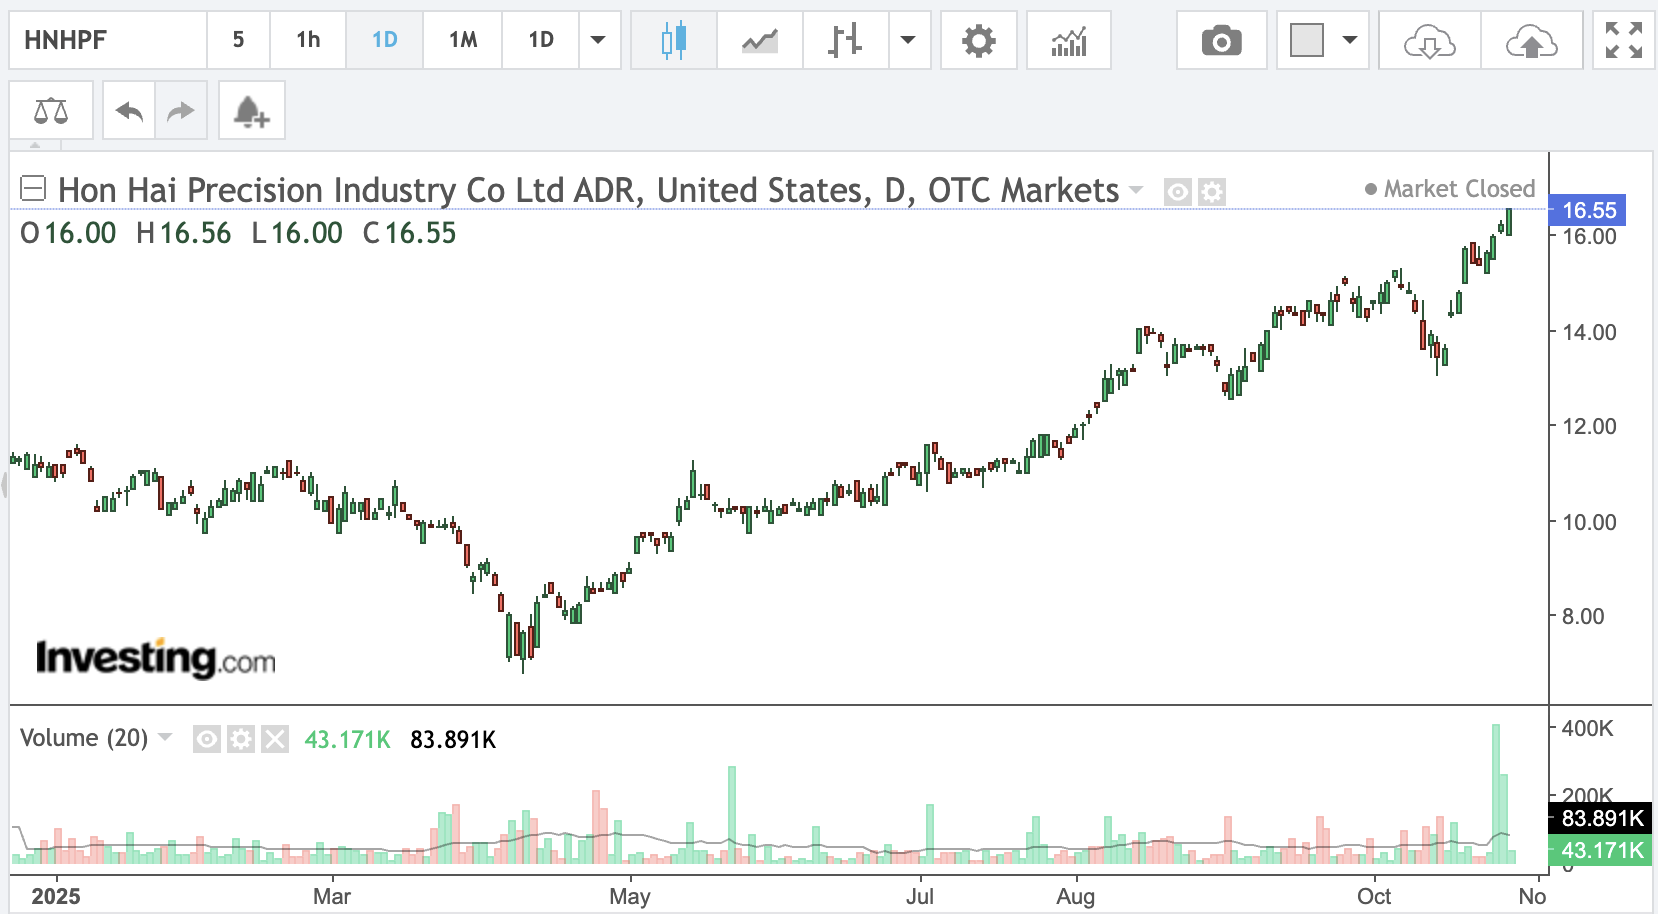Expand the time interval dropdown arrow

[x=598, y=41]
